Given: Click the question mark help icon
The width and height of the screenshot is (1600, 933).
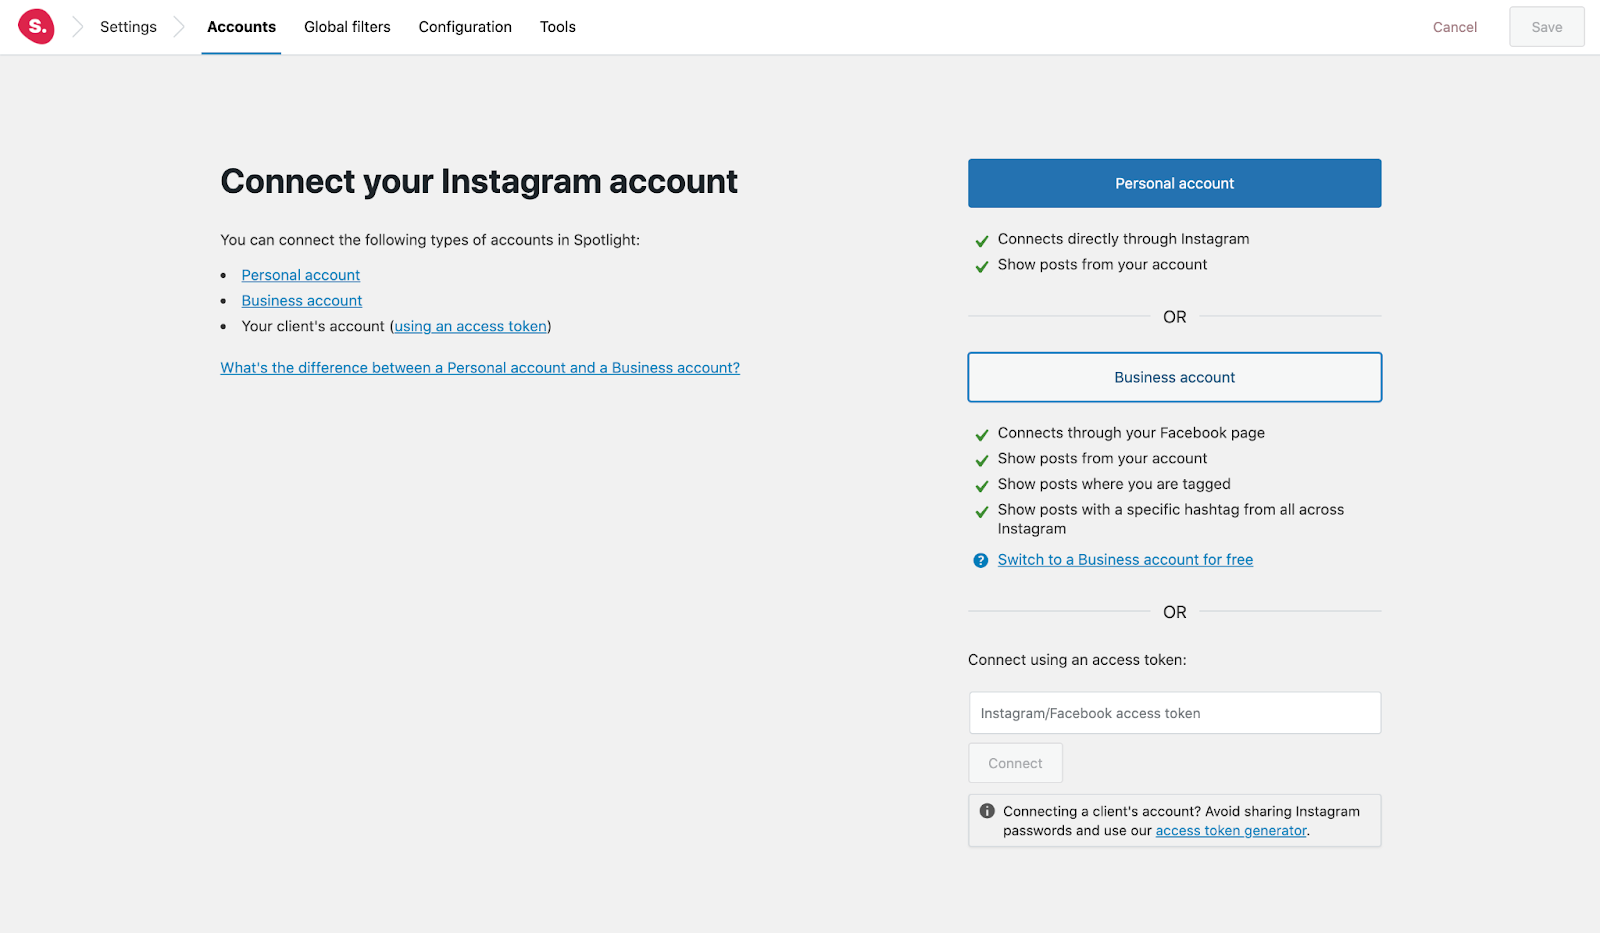Looking at the screenshot, I should (x=981, y=561).
